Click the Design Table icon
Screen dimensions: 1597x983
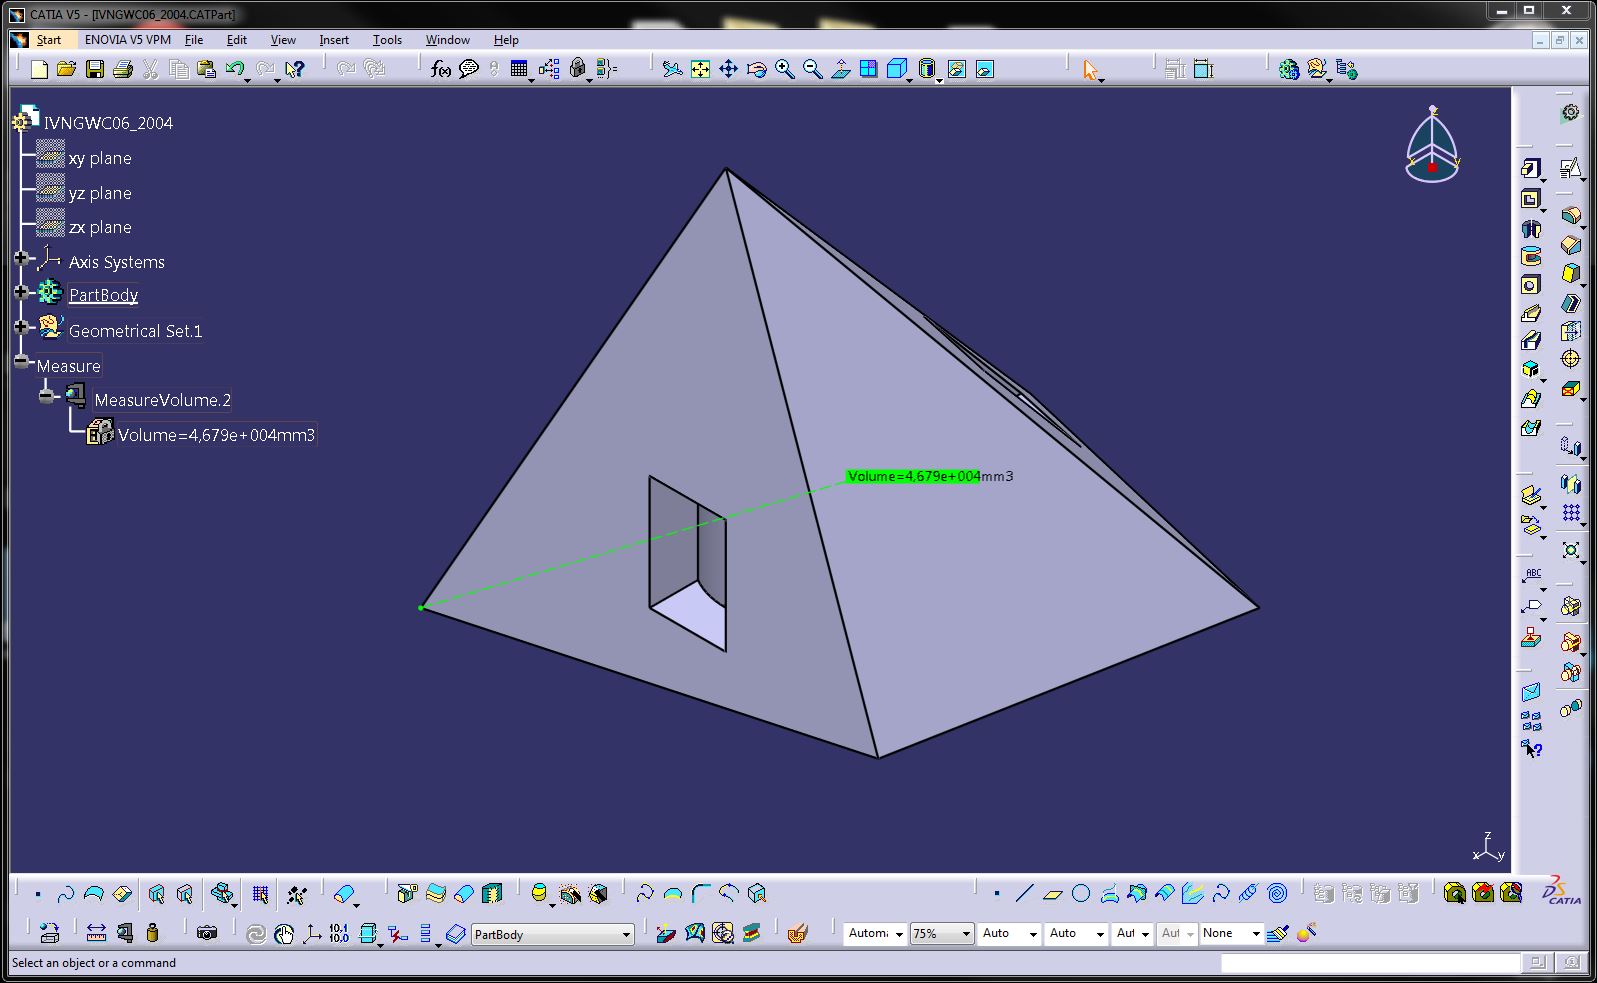click(x=519, y=69)
